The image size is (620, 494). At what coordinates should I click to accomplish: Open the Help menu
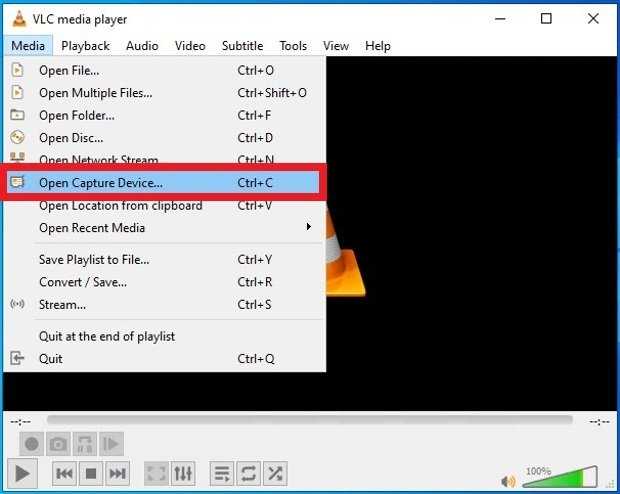pos(378,46)
